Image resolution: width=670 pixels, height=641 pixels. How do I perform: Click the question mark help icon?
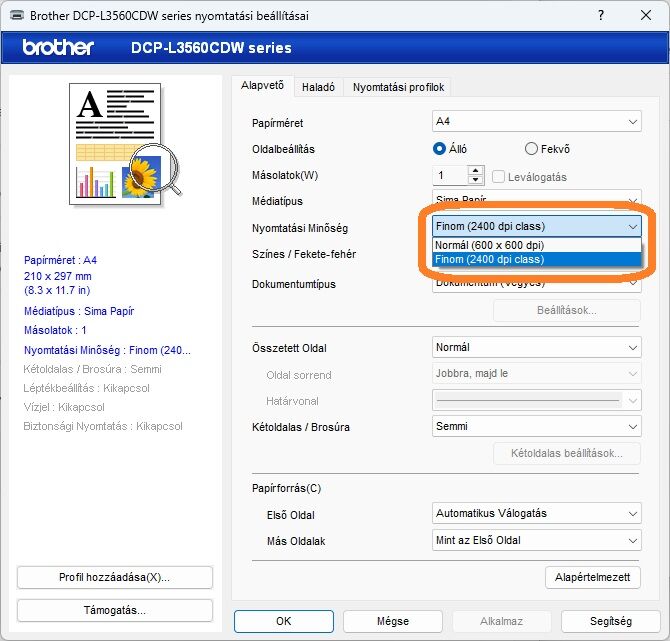tap(601, 15)
